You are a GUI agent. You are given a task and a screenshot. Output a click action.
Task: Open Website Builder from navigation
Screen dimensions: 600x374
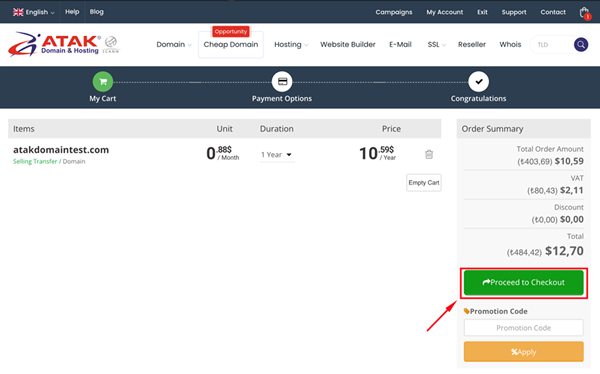(x=348, y=44)
